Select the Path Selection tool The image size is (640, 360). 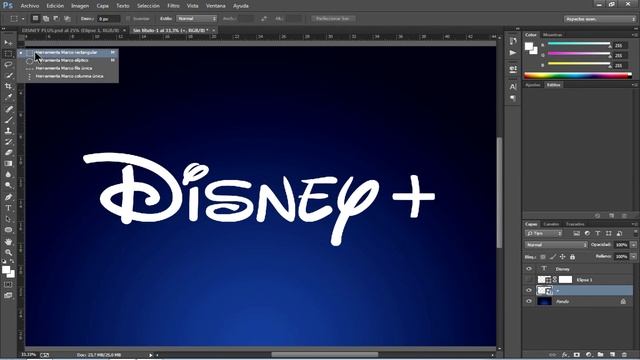click(8, 219)
